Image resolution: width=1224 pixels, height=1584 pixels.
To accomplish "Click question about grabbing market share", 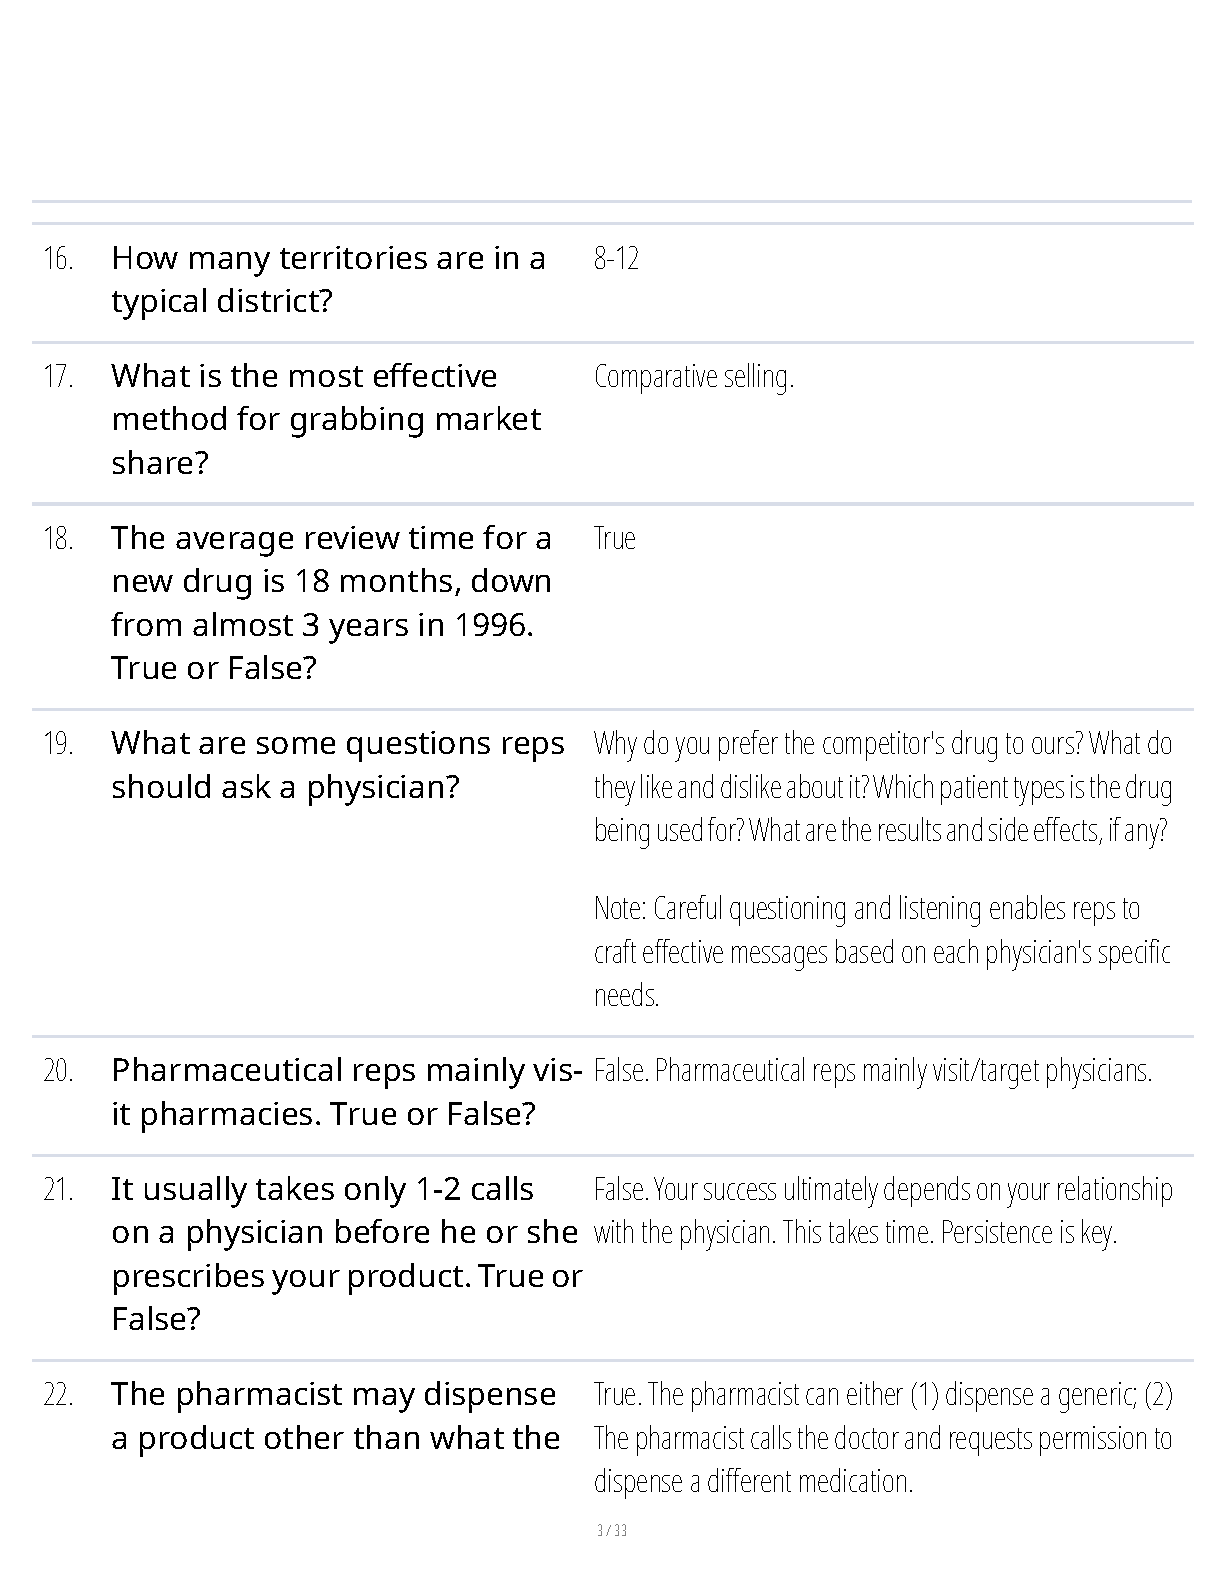I will point(326,419).
